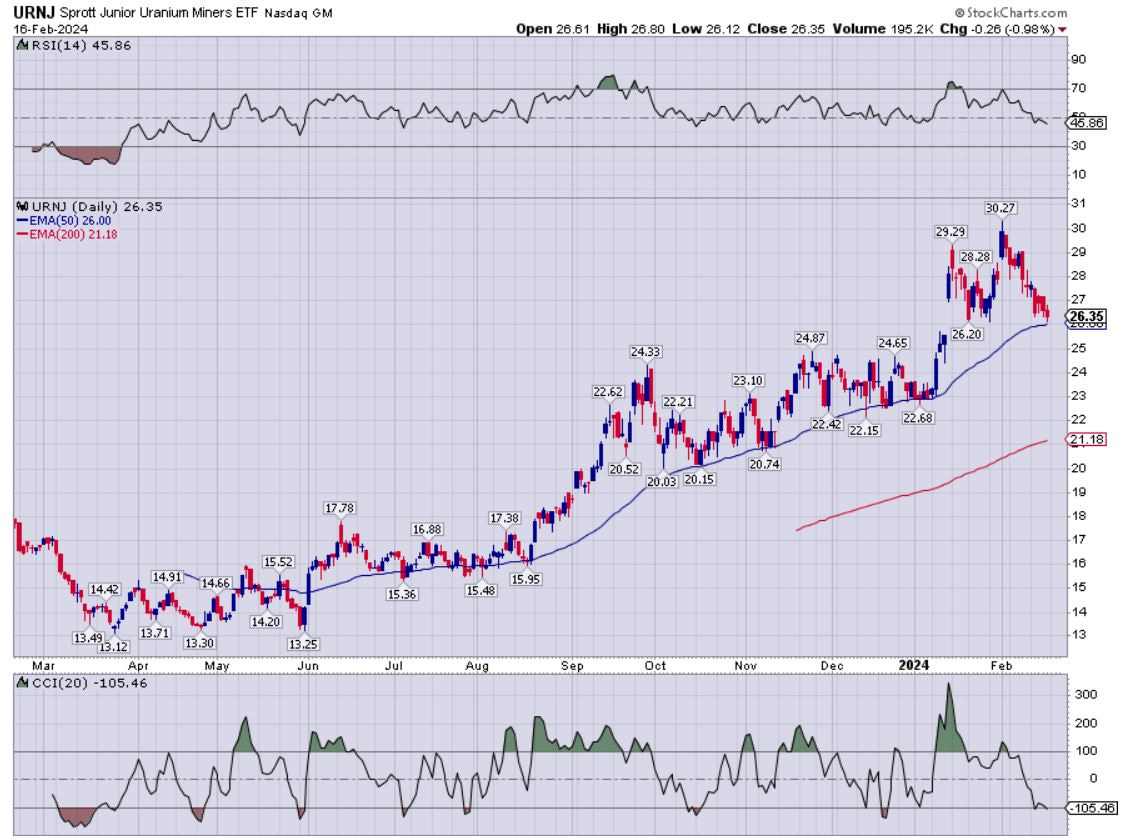This screenshot has width=1136, height=836.
Task: Click the 14.91 price label
Action: click(167, 577)
